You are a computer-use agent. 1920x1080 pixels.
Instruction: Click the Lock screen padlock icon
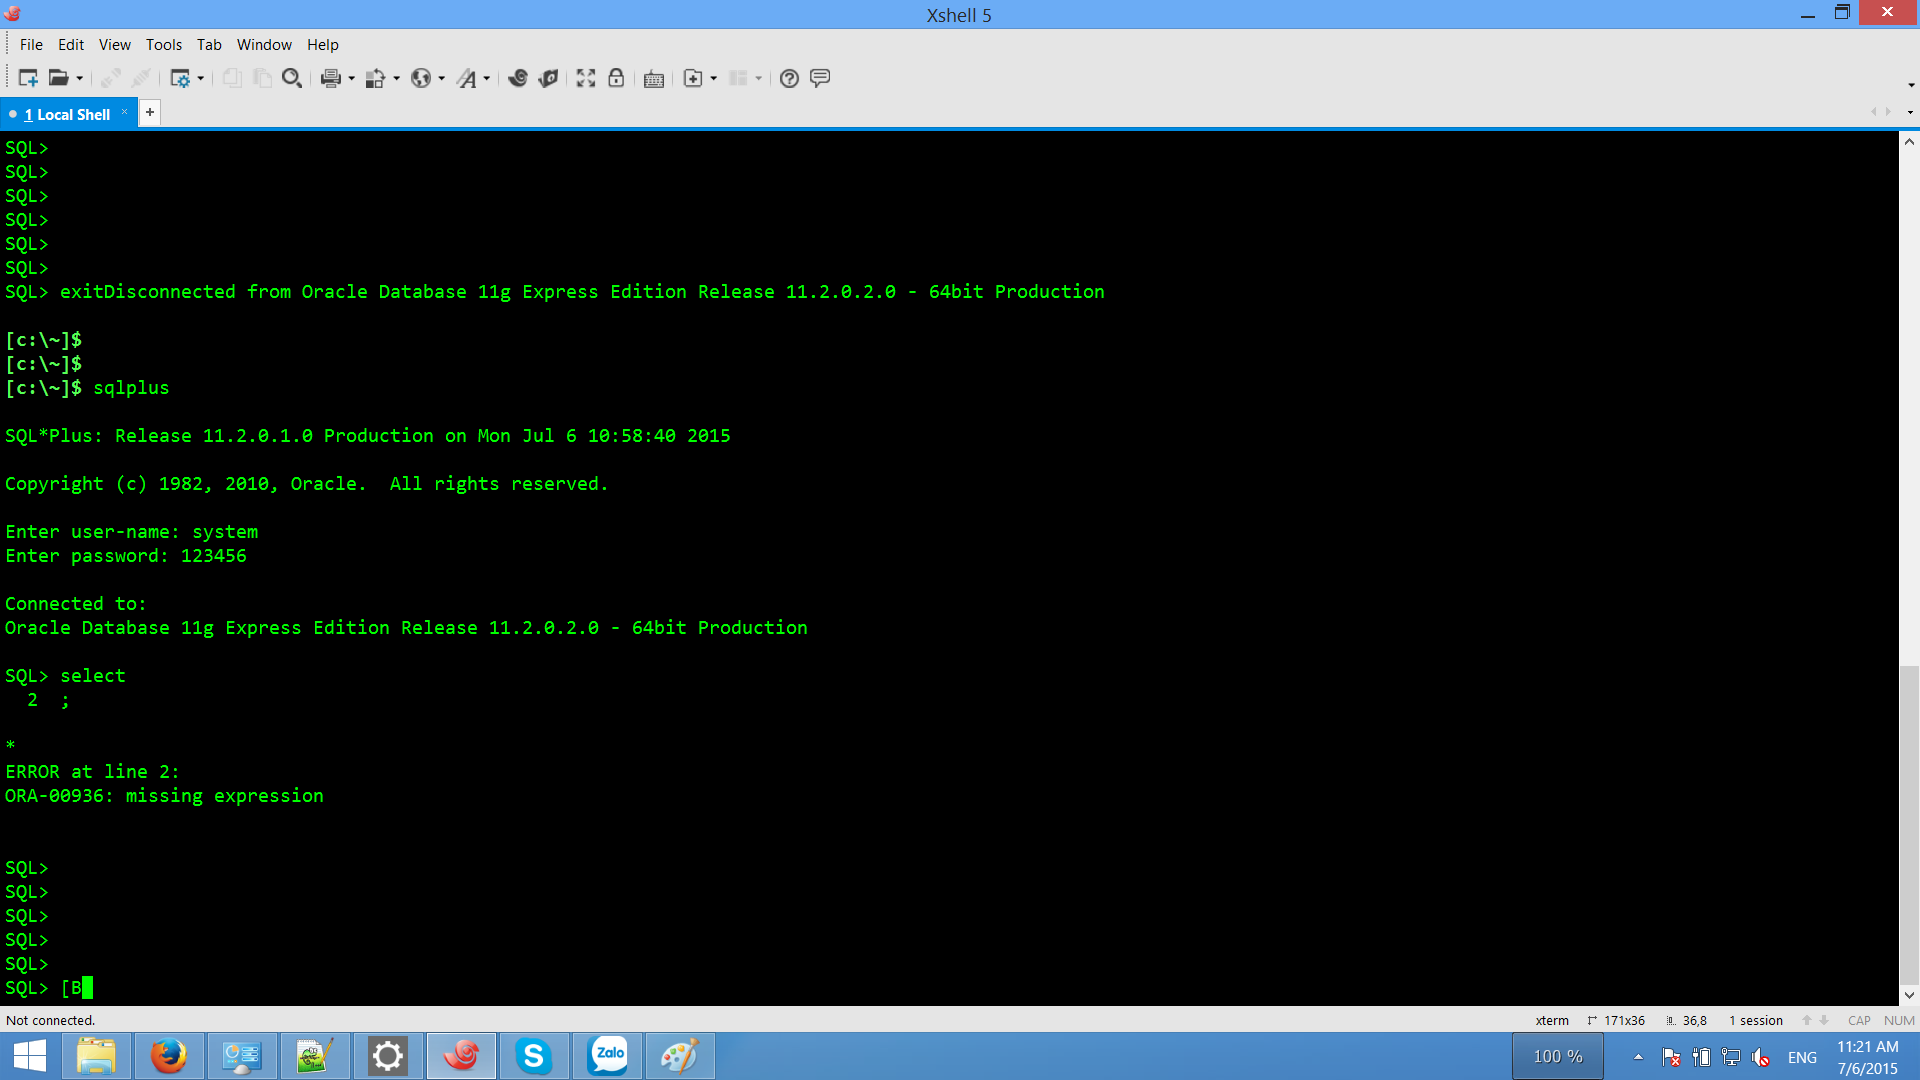(x=616, y=78)
